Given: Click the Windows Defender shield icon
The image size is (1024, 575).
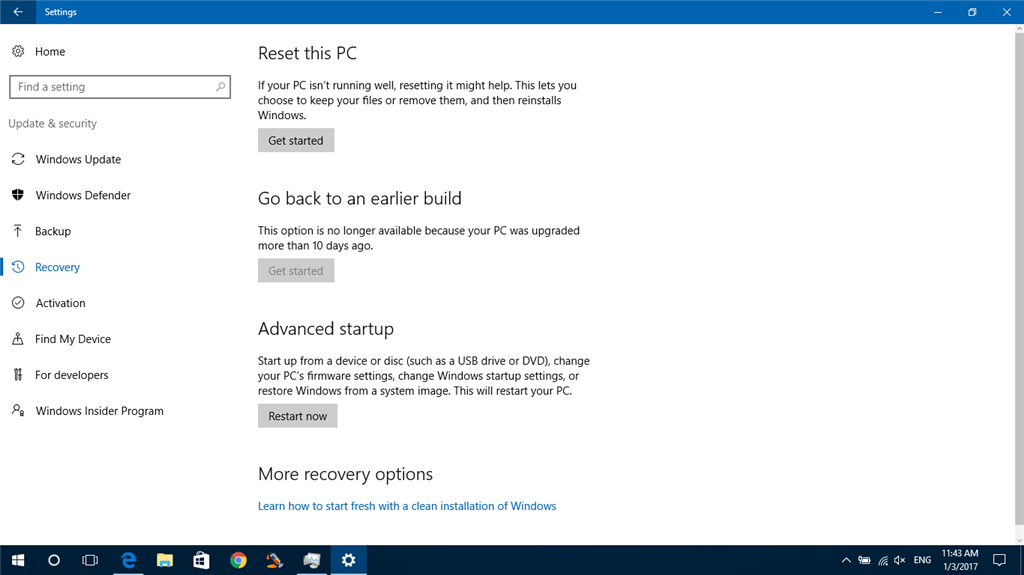Looking at the screenshot, I should [x=18, y=195].
